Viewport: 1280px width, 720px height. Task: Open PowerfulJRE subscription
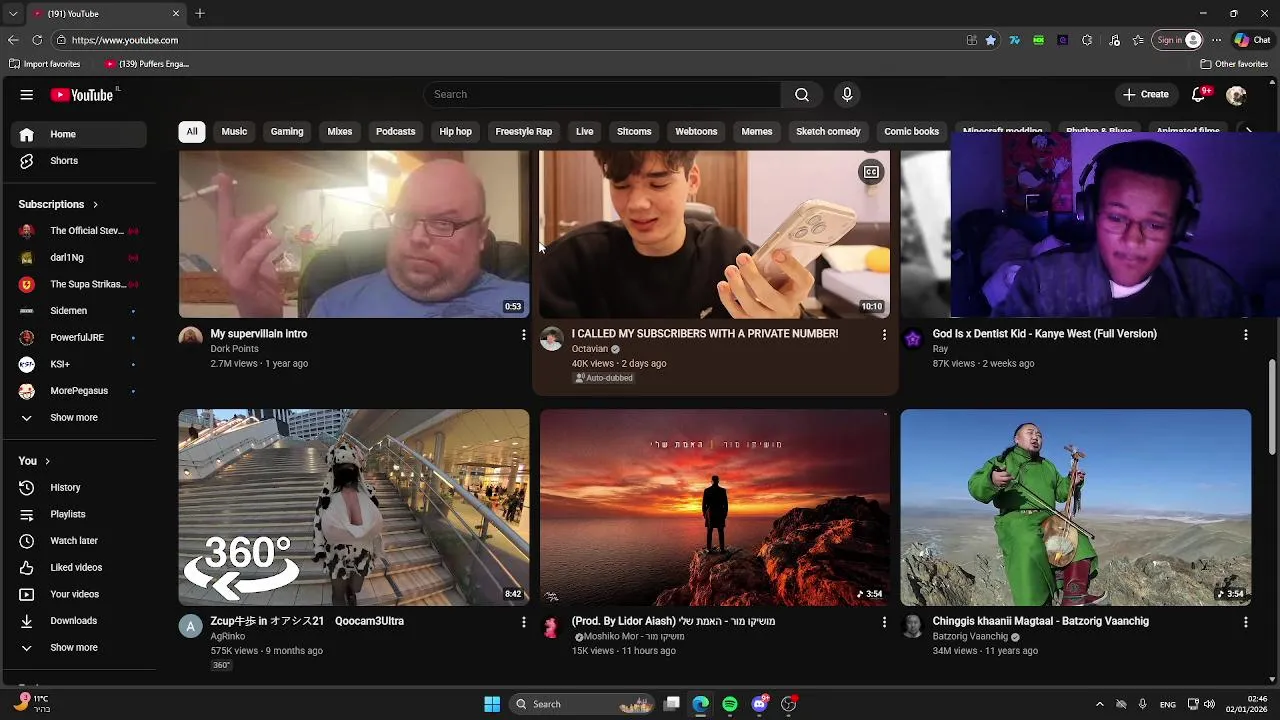click(x=80, y=338)
